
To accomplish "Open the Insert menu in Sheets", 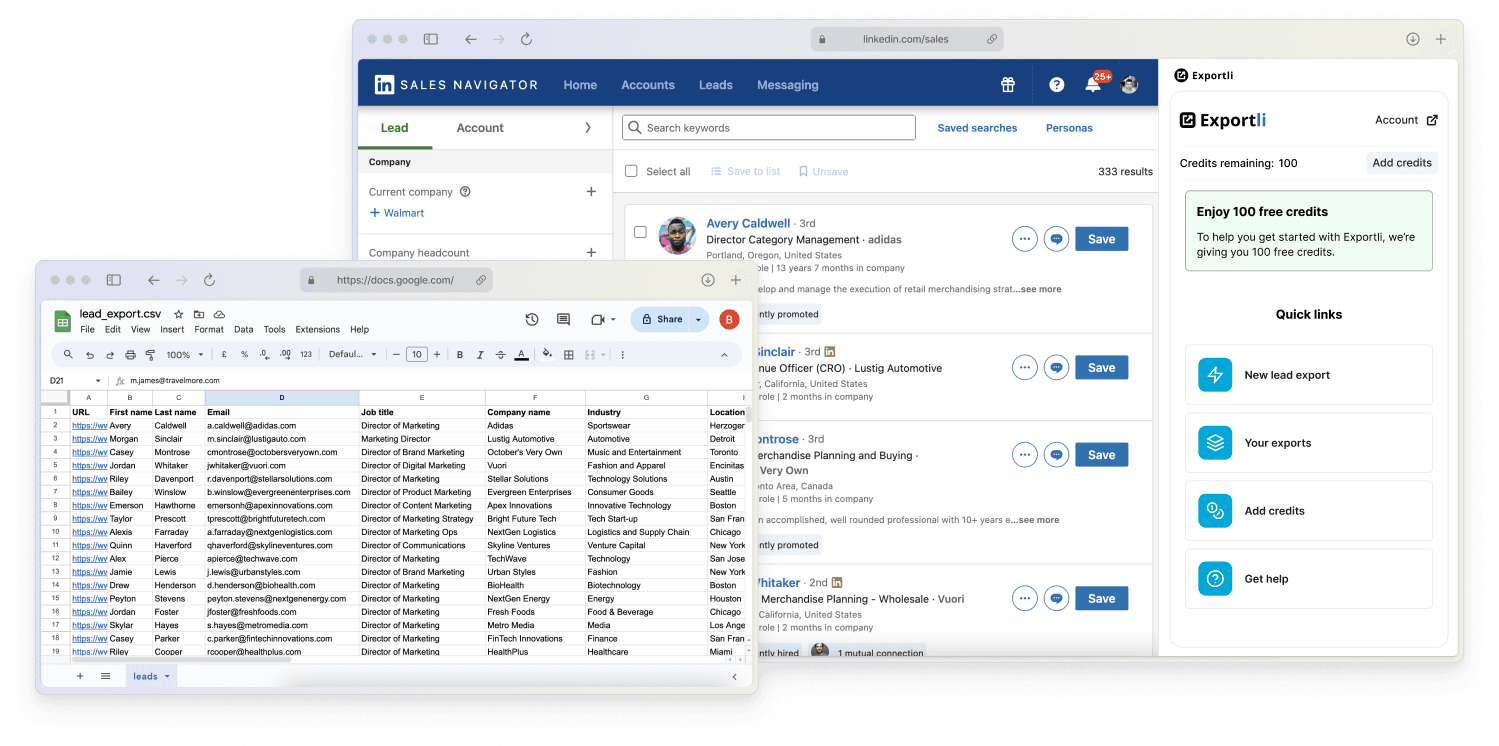I will (172, 329).
